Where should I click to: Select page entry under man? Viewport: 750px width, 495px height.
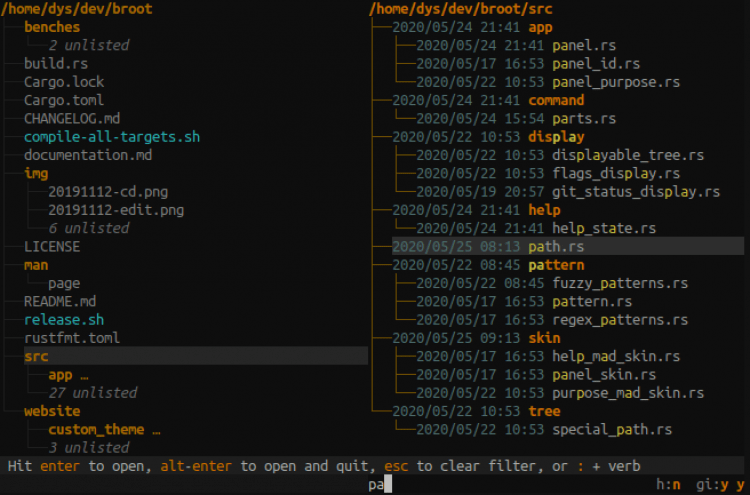pyautogui.click(x=64, y=283)
